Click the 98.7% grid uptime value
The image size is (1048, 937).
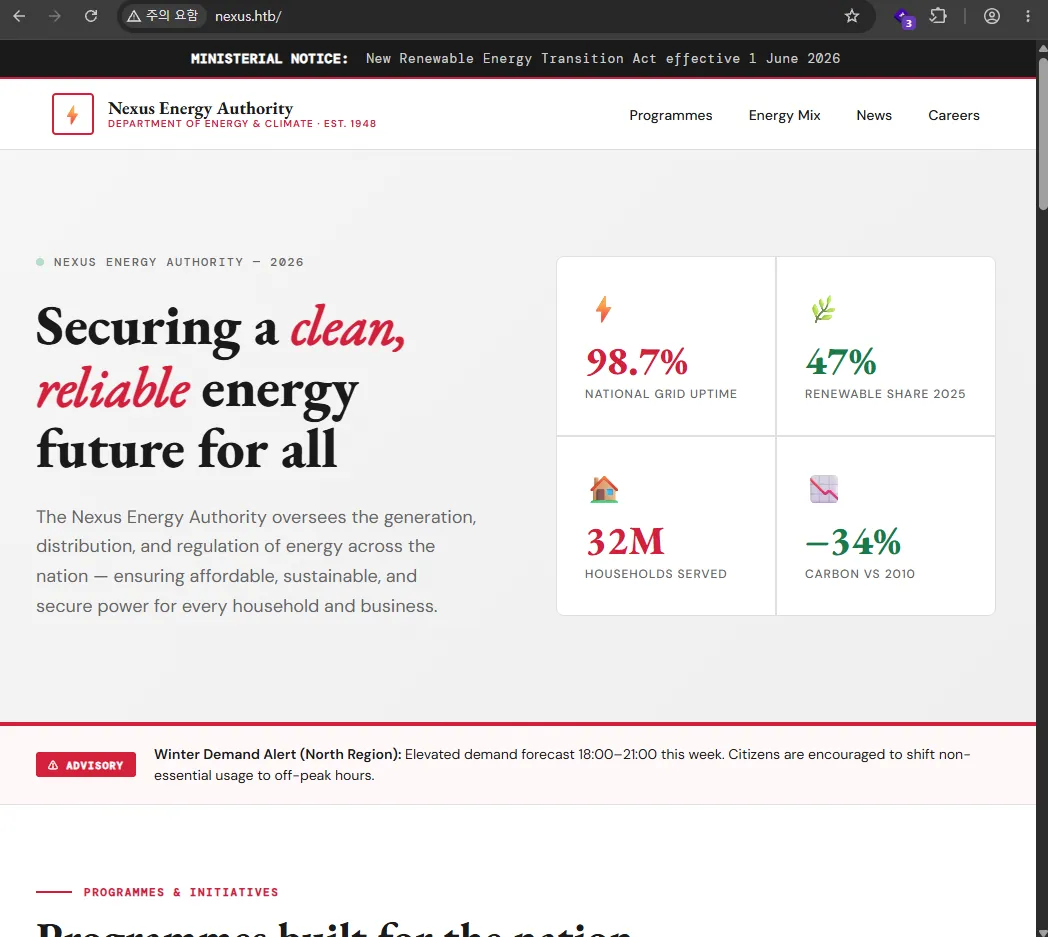[x=636, y=362]
